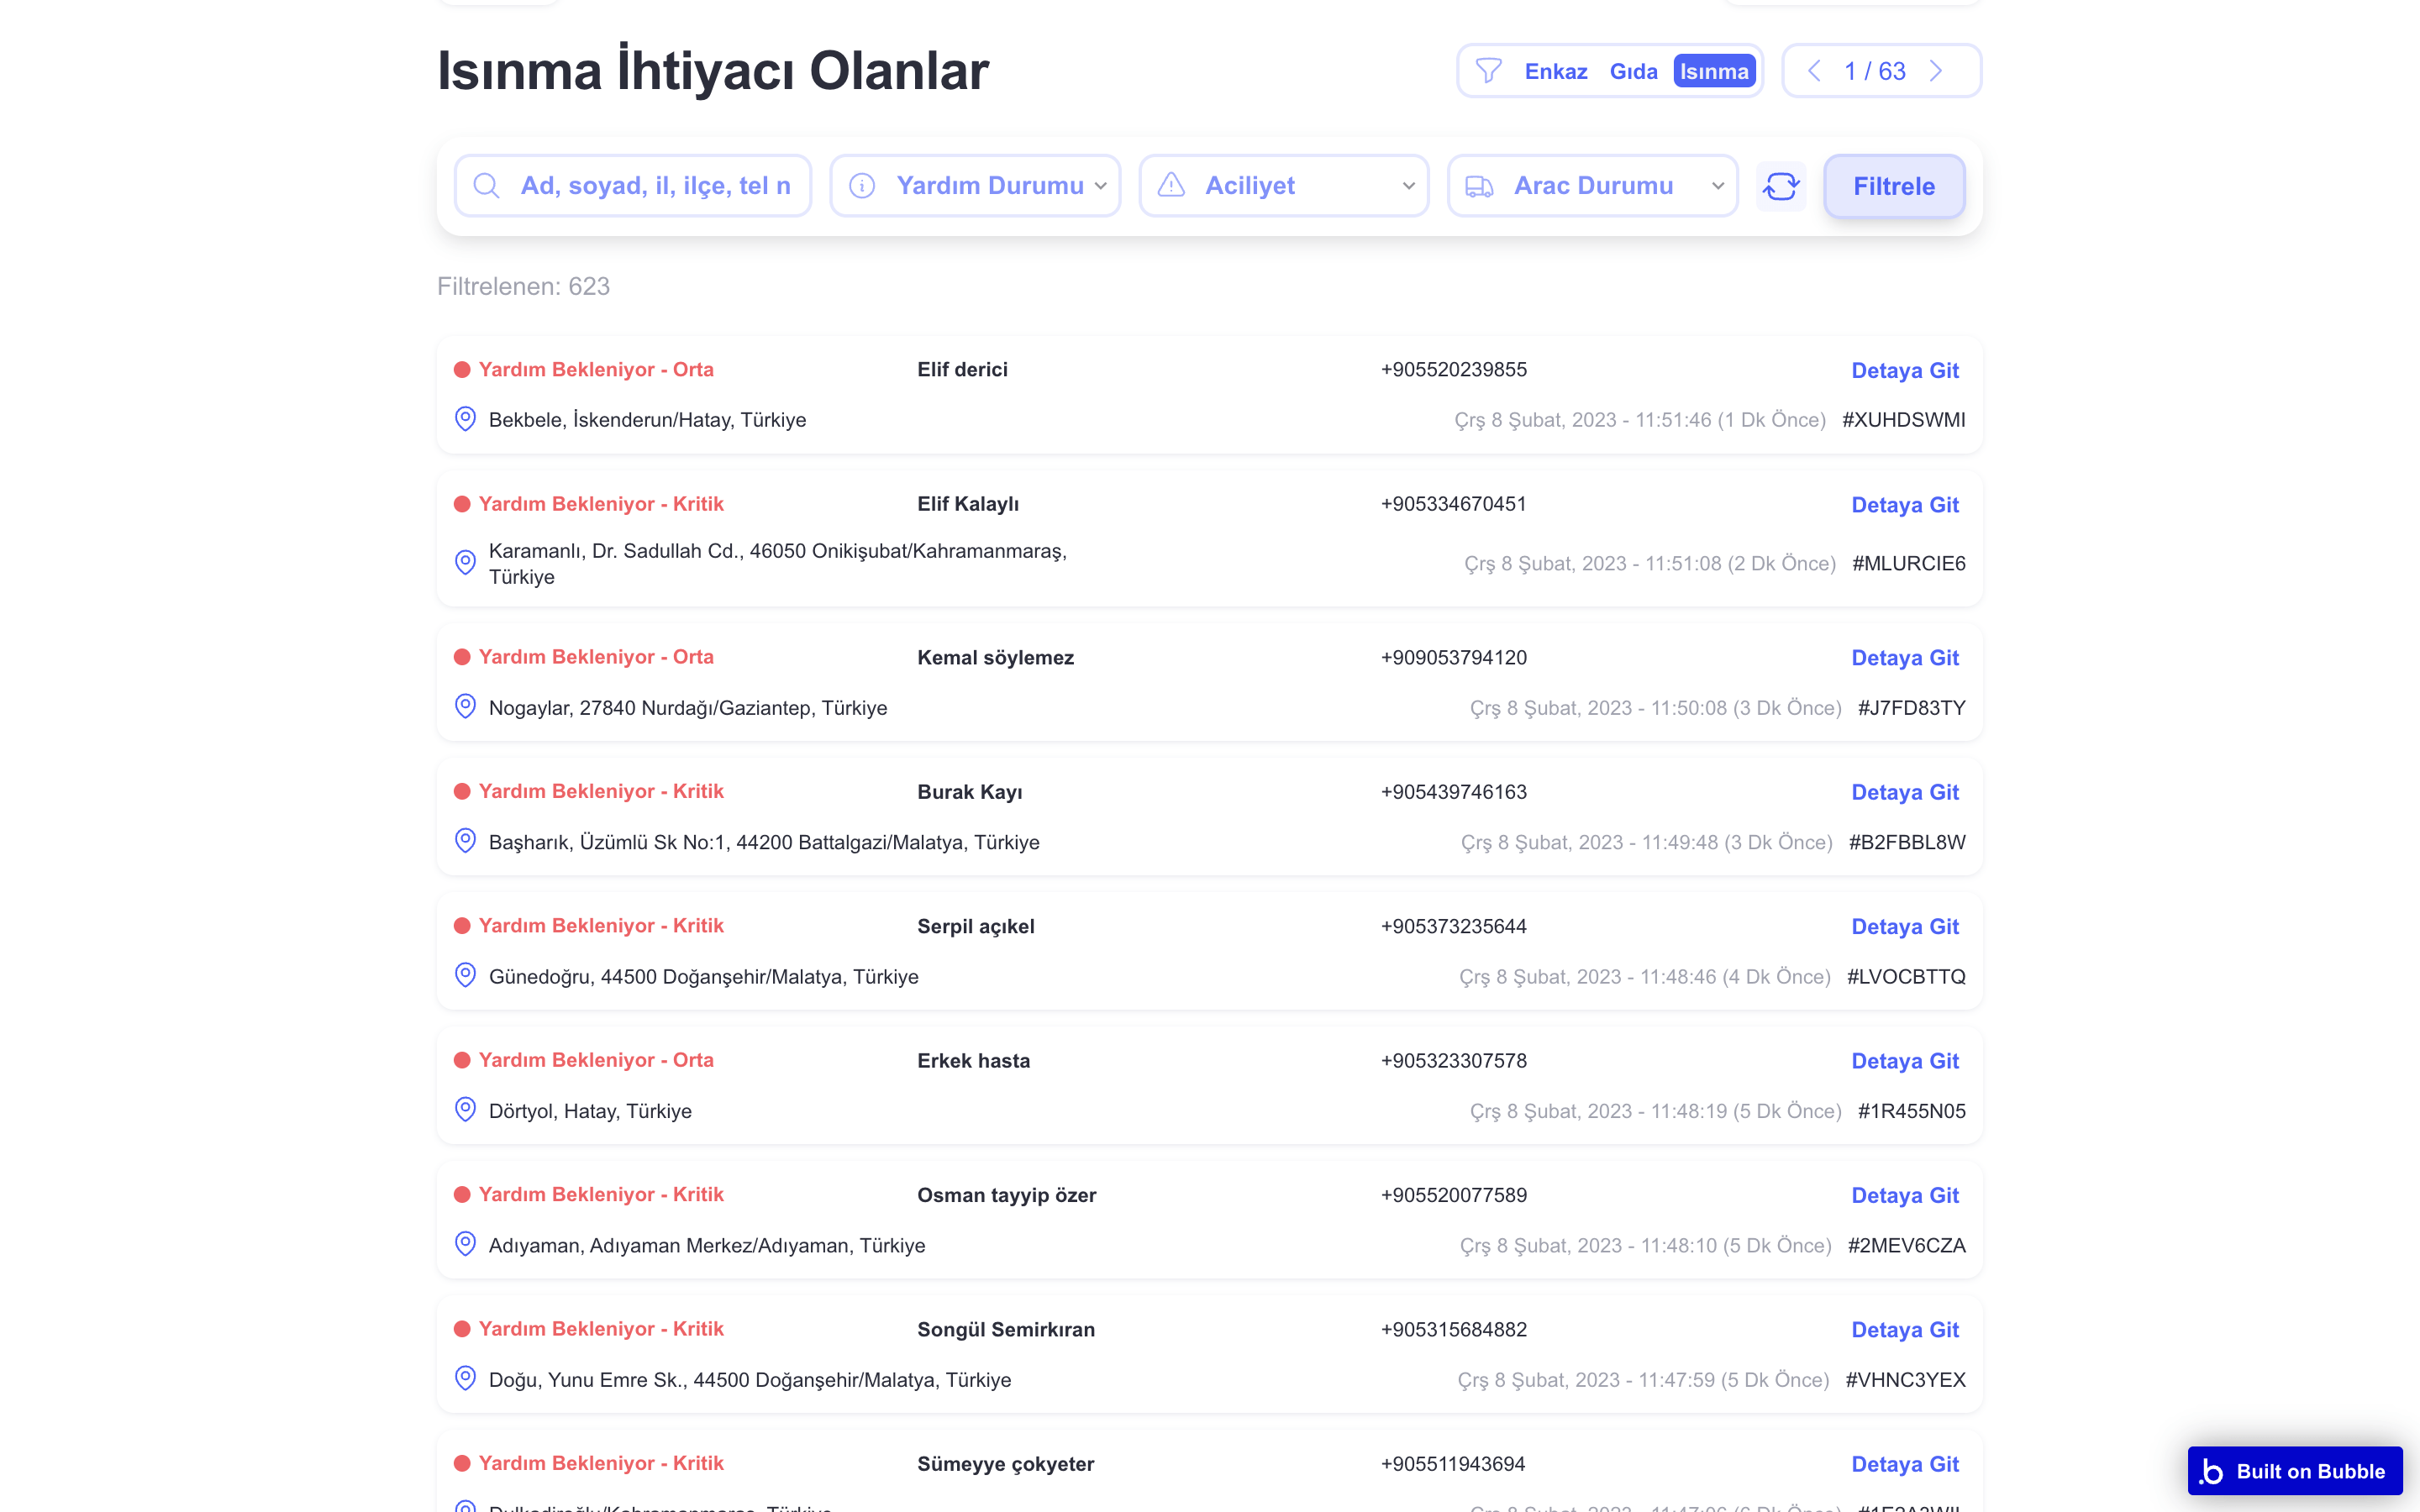Click location pin for Nogaylar address

465,707
